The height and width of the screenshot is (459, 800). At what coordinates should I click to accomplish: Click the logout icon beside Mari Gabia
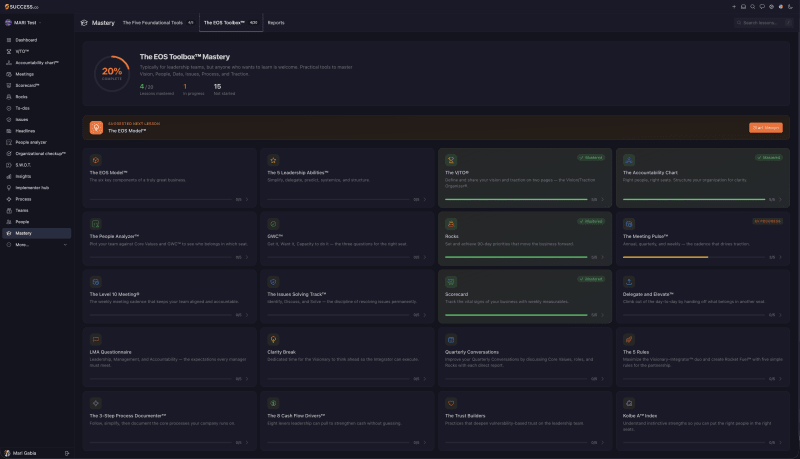67,453
